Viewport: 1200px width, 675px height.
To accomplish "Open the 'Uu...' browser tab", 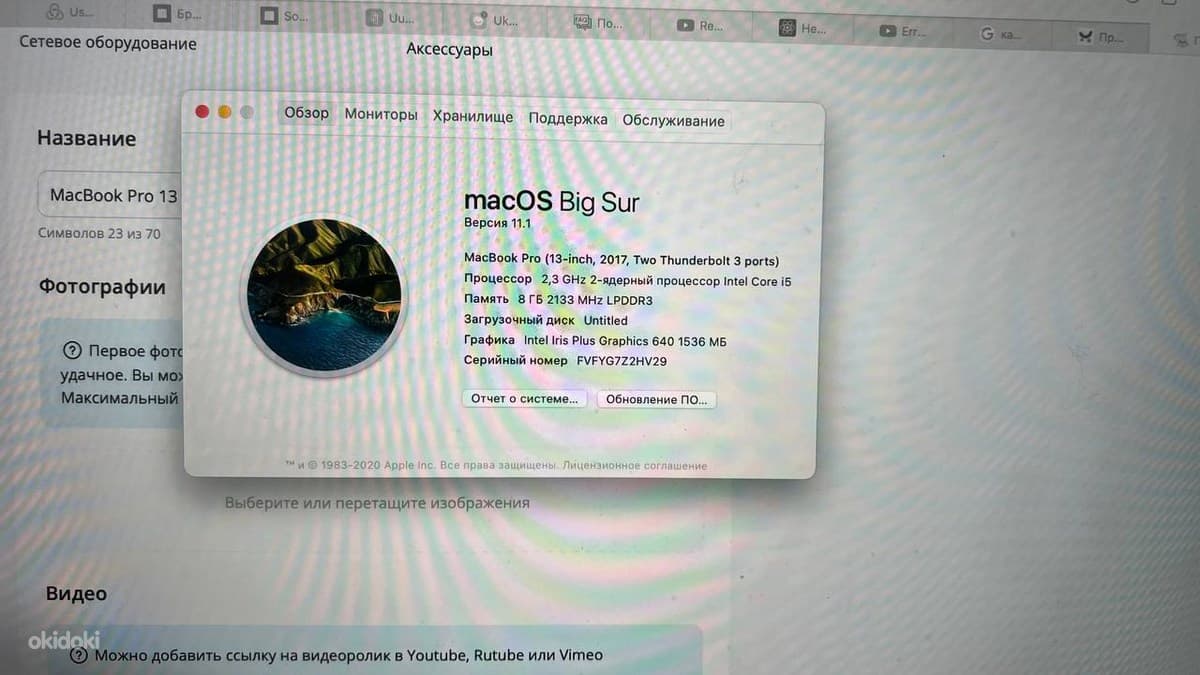I will tap(390, 18).
